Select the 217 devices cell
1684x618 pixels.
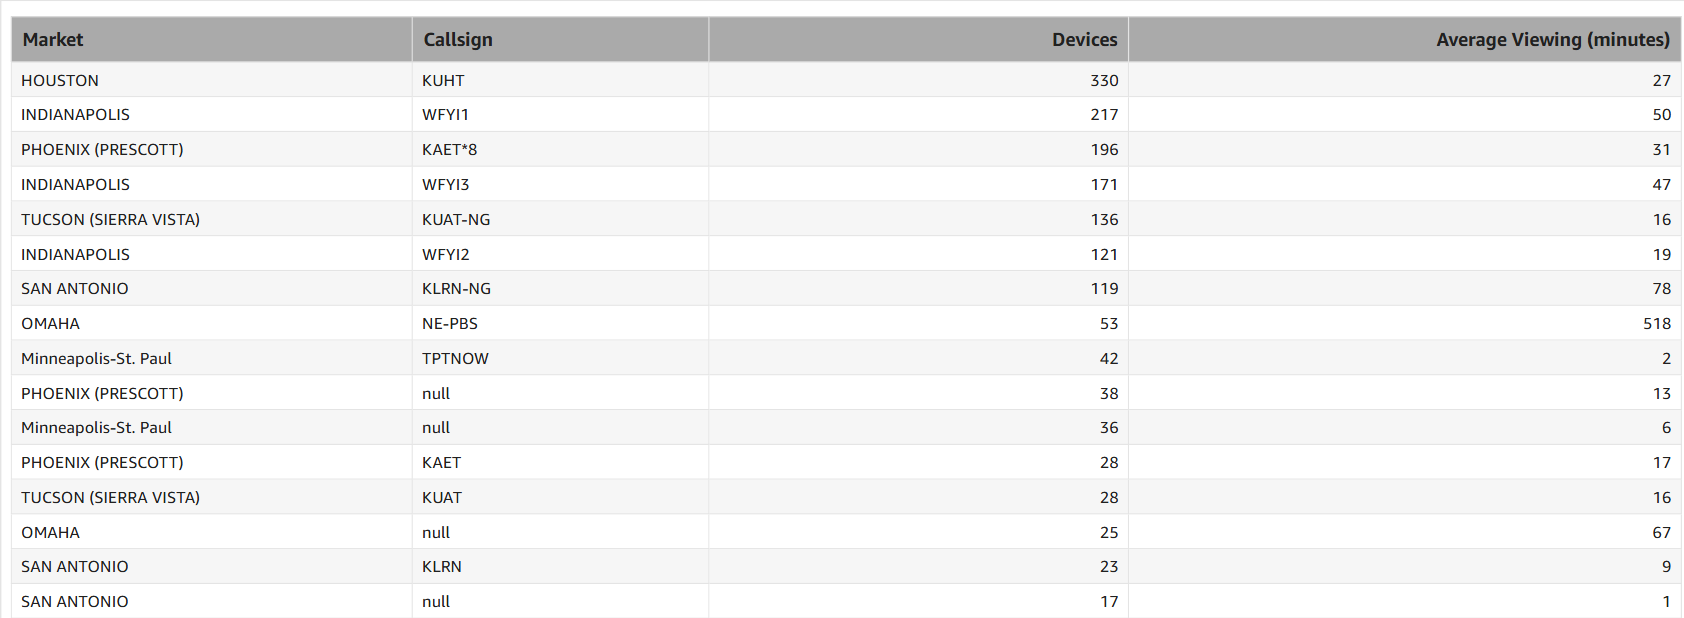(1104, 115)
